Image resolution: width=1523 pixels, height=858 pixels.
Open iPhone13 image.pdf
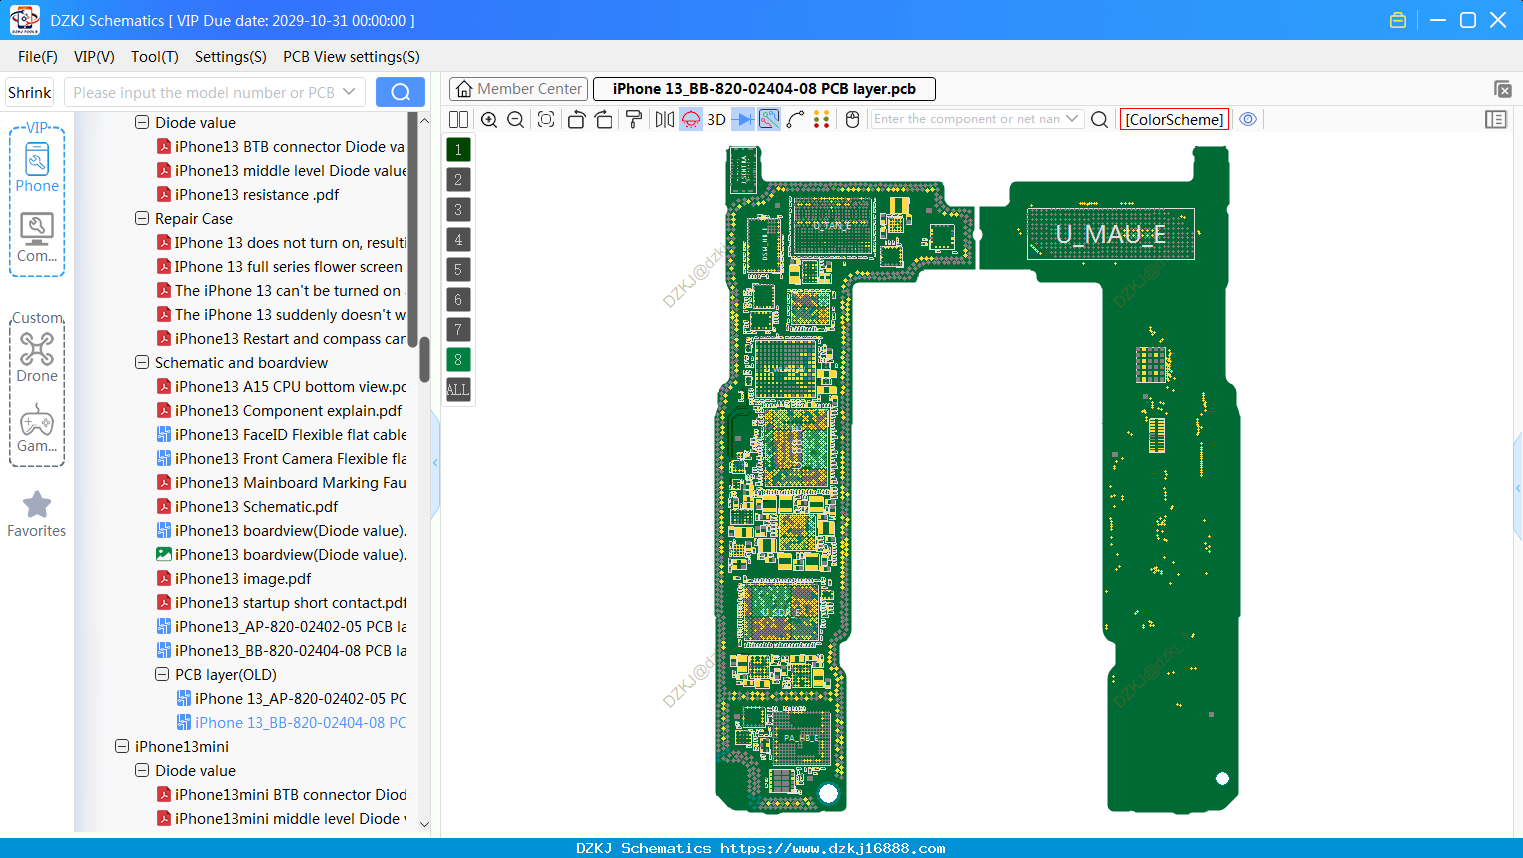pos(242,579)
